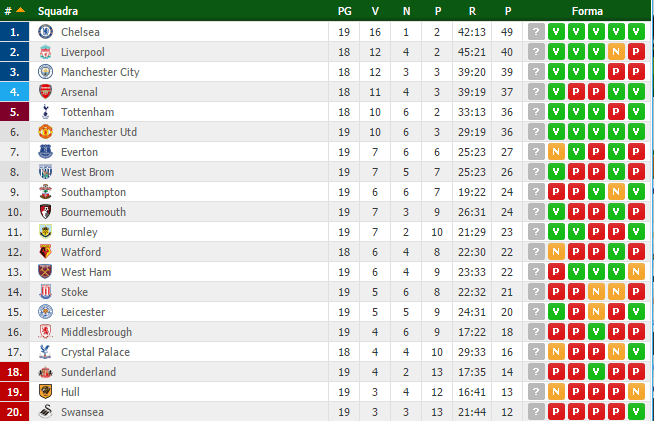Click the Tottenham club crest icon
The height and width of the screenshot is (421, 654).
(x=45, y=112)
